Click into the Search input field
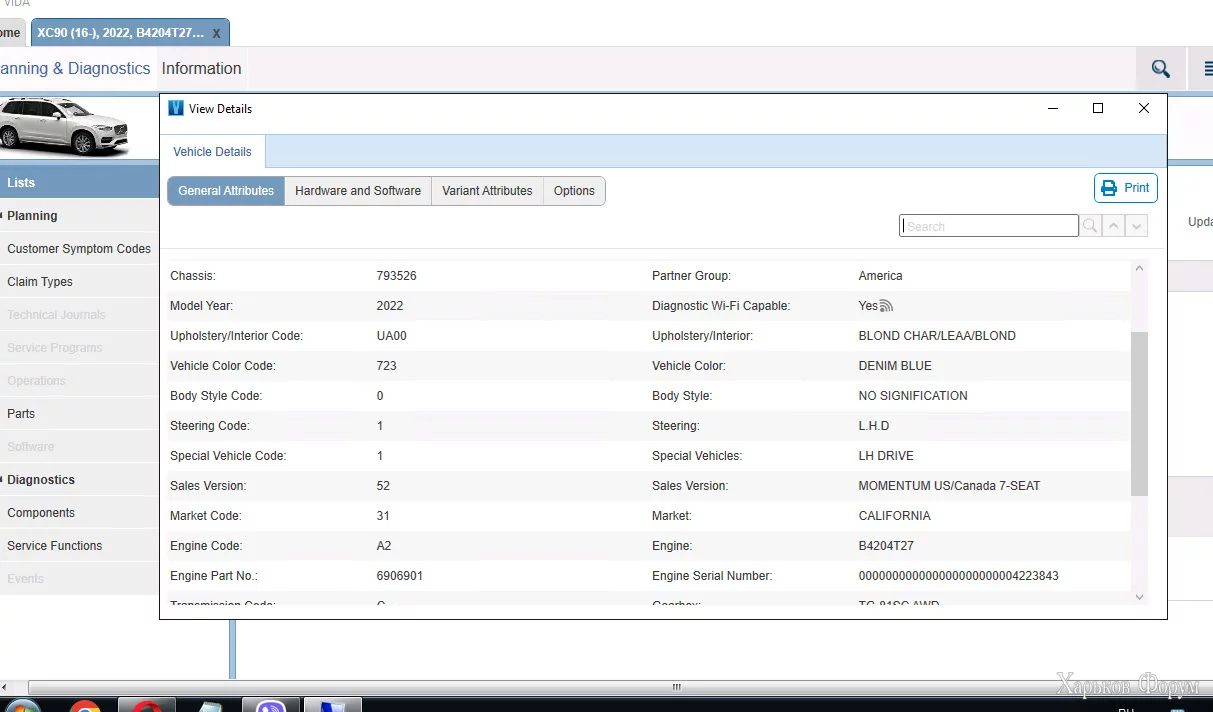This screenshot has height=712, width=1213. (x=988, y=226)
